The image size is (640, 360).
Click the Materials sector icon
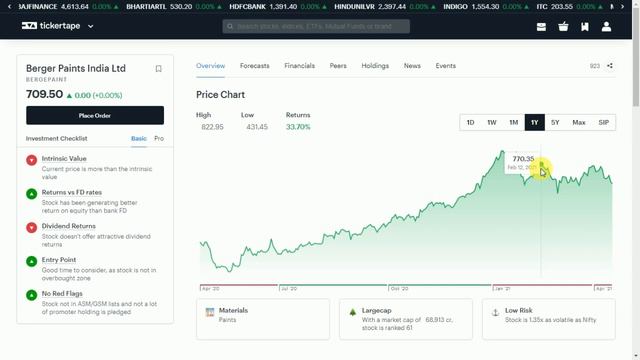(210, 312)
